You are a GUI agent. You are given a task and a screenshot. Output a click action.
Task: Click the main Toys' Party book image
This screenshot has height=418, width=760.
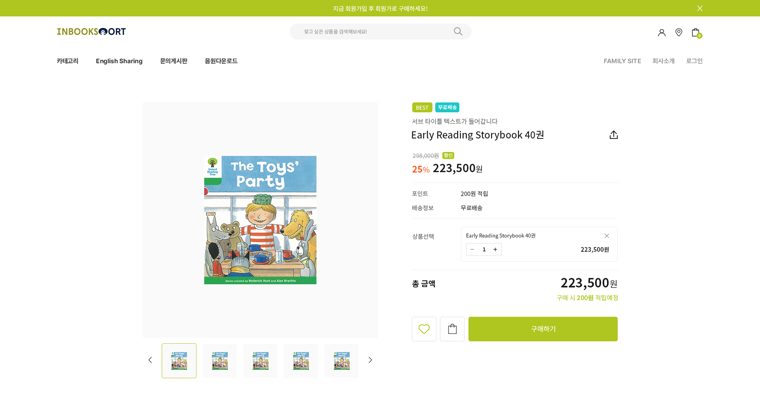click(260, 220)
